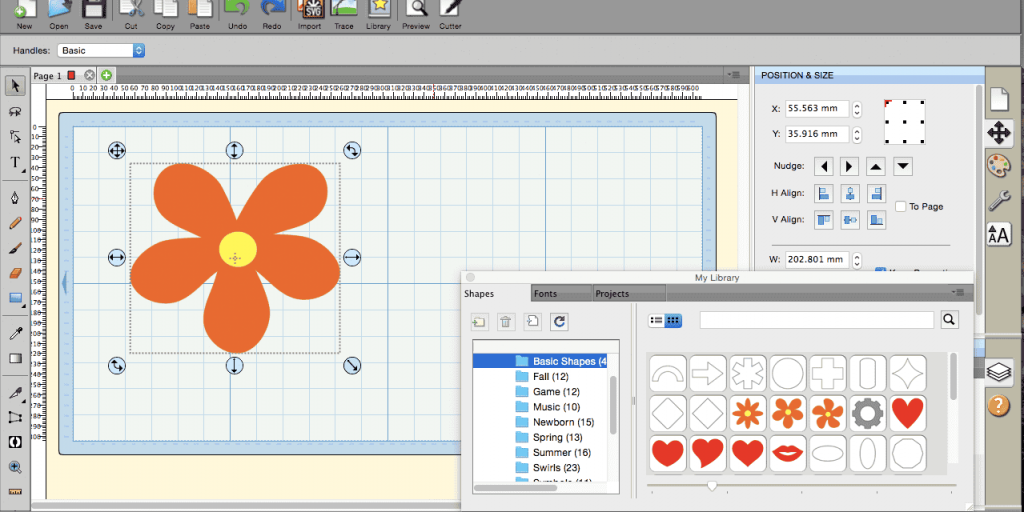Select the Zoom magnifier tool
Screen dimensions: 1024x512
point(15,467)
